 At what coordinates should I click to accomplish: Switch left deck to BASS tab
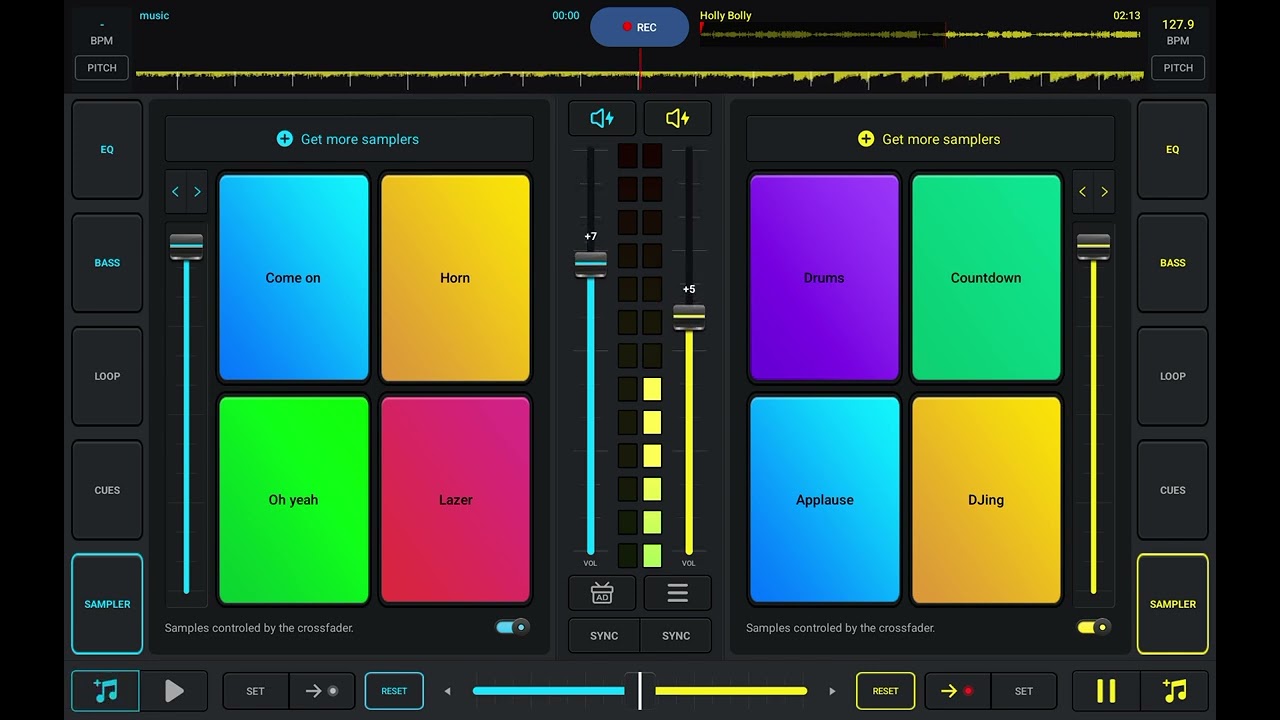(x=107, y=263)
